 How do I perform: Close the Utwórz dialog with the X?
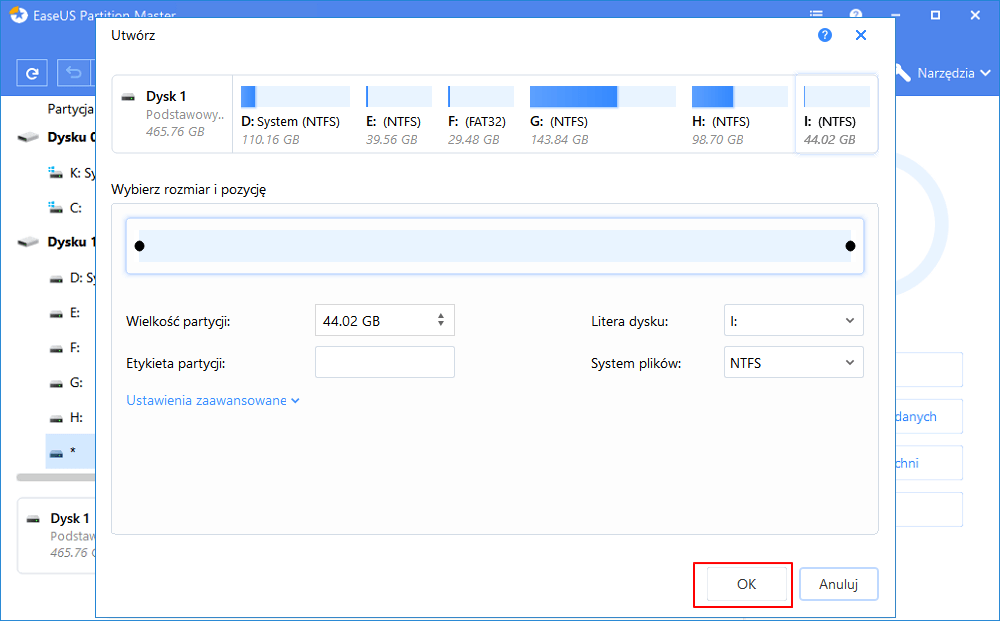point(861,35)
